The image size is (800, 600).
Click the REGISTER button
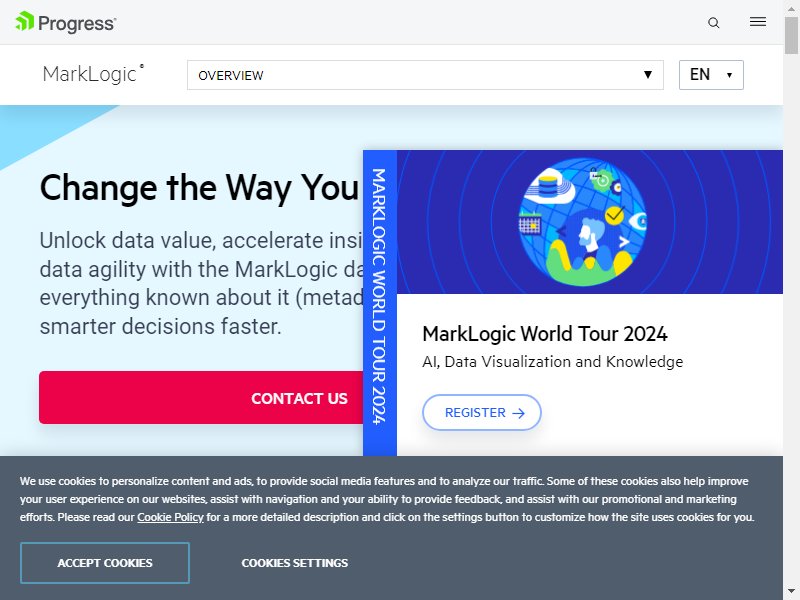(482, 412)
